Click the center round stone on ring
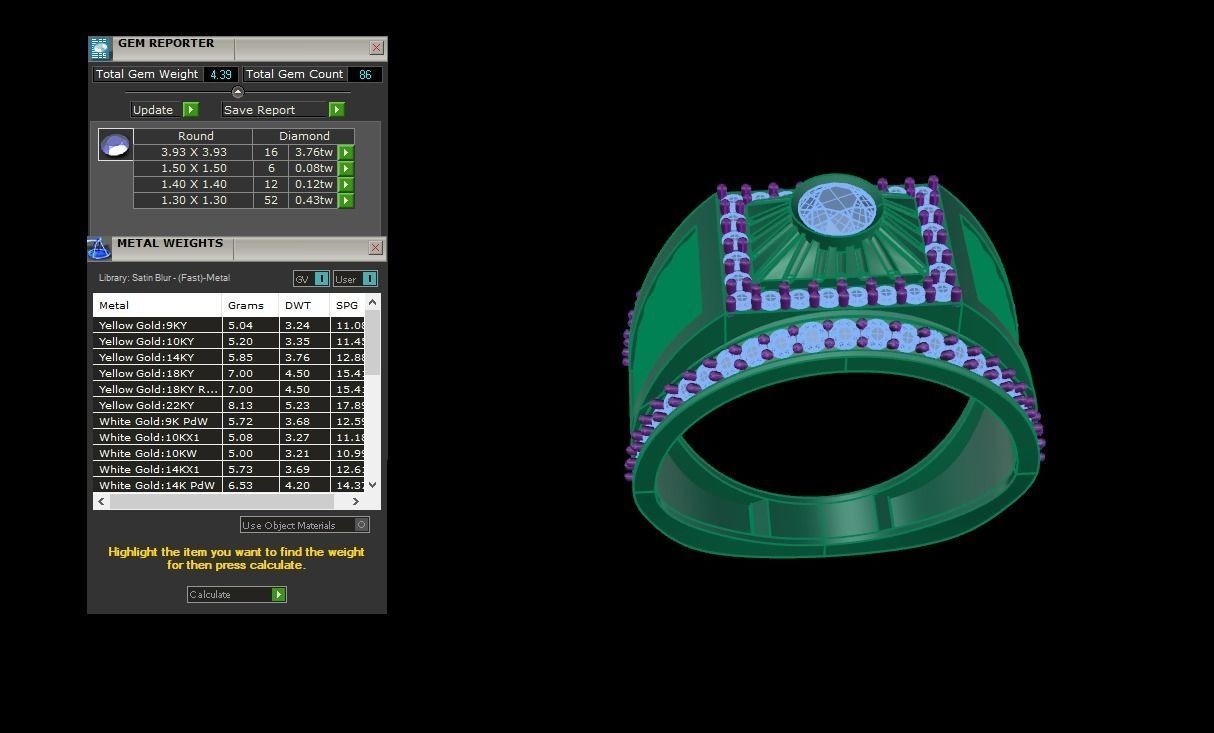Viewport: 1214px width, 733px height. pos(836,210)
